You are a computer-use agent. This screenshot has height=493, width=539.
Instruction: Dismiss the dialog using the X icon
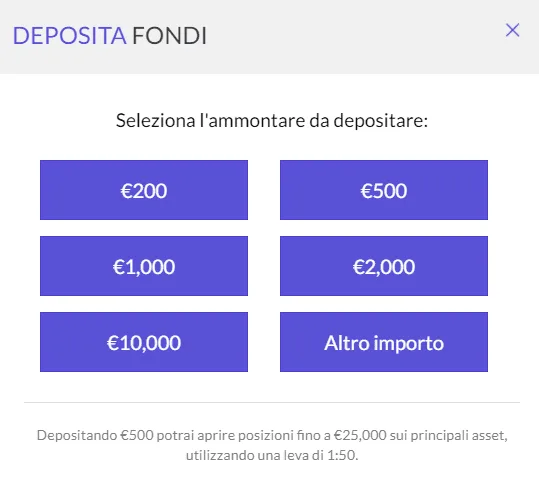[x=512, y=30]
